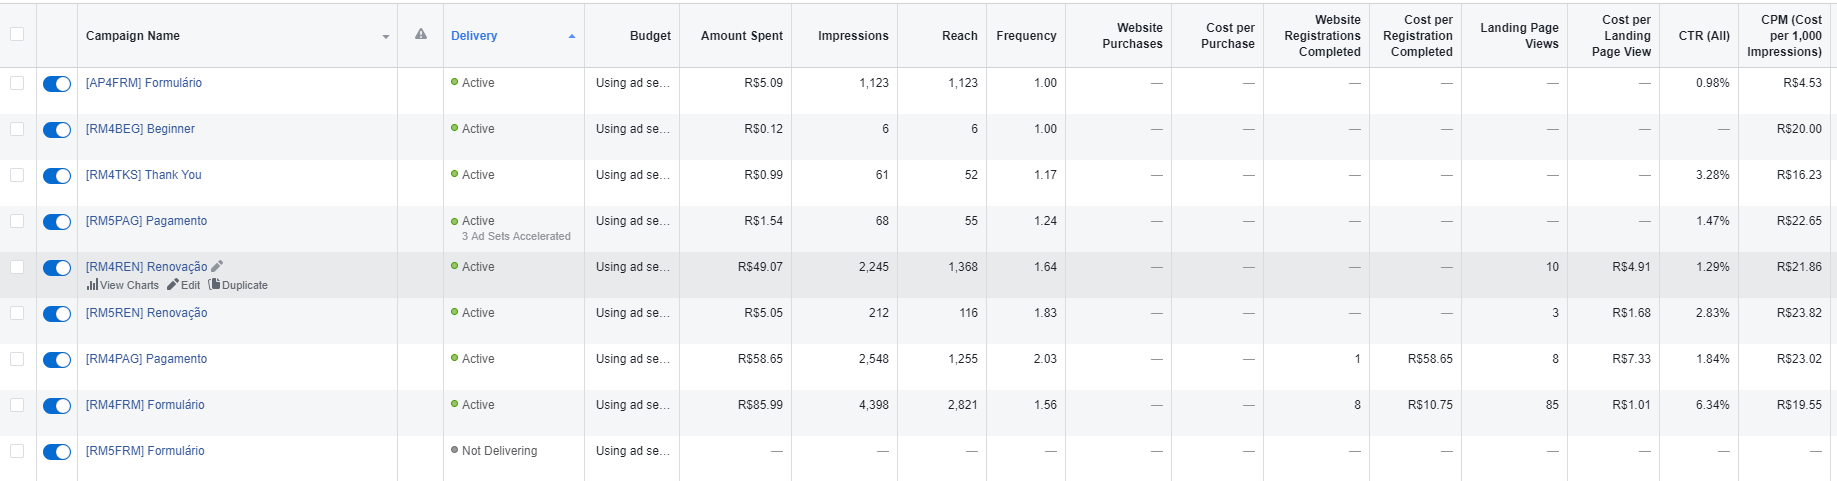Disable the [RM5FRM] Formulário campaign switch
The image size is (1837, 481).
(x=57, y=452)
